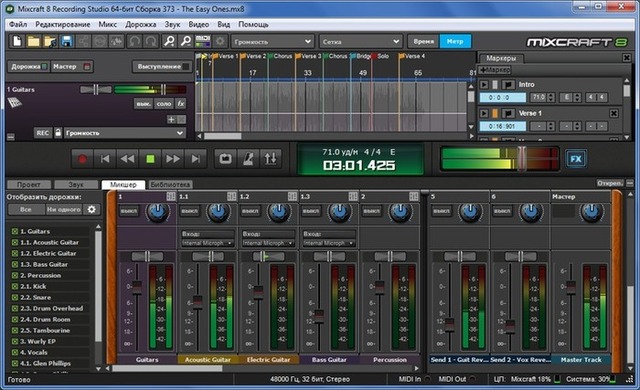Screen dimensions: 640x390
Task: Open the Громкость dropdown in the top toolbar
Action: click(272, 42)
